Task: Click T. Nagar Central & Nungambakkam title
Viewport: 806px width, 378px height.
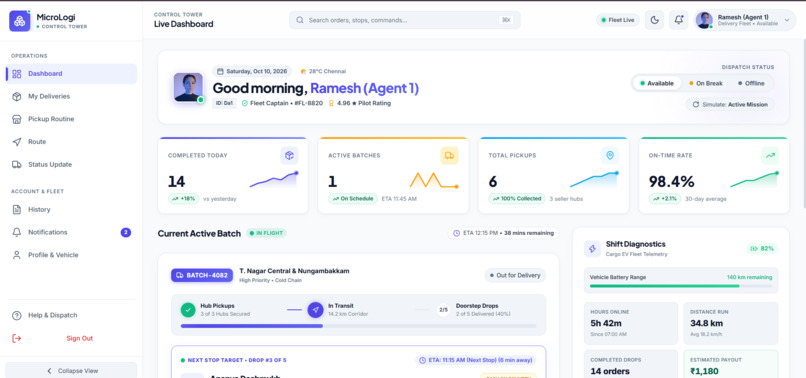Action: coord(295,271)
